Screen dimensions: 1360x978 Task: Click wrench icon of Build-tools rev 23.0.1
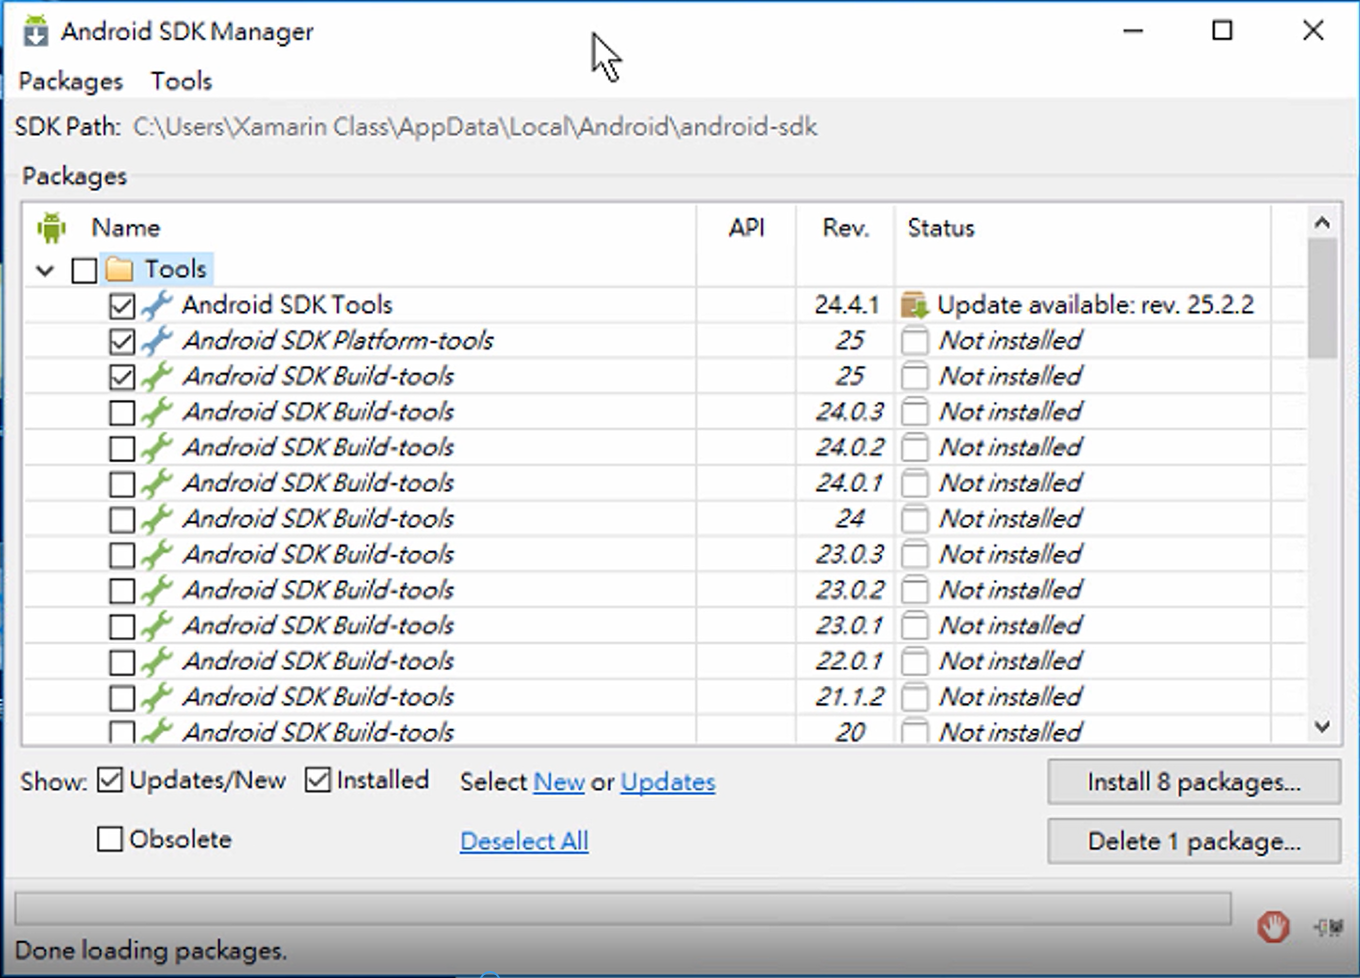(x=156, y=625)
